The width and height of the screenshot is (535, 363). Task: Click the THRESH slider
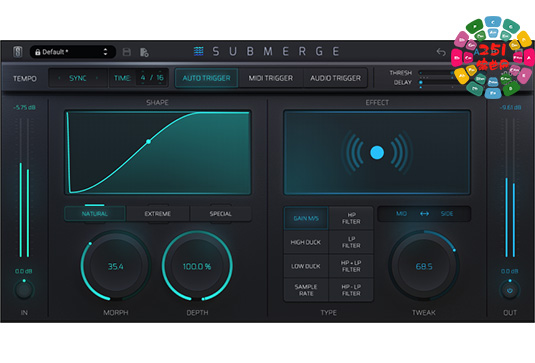pyautogui.click(x=437, y=73)
